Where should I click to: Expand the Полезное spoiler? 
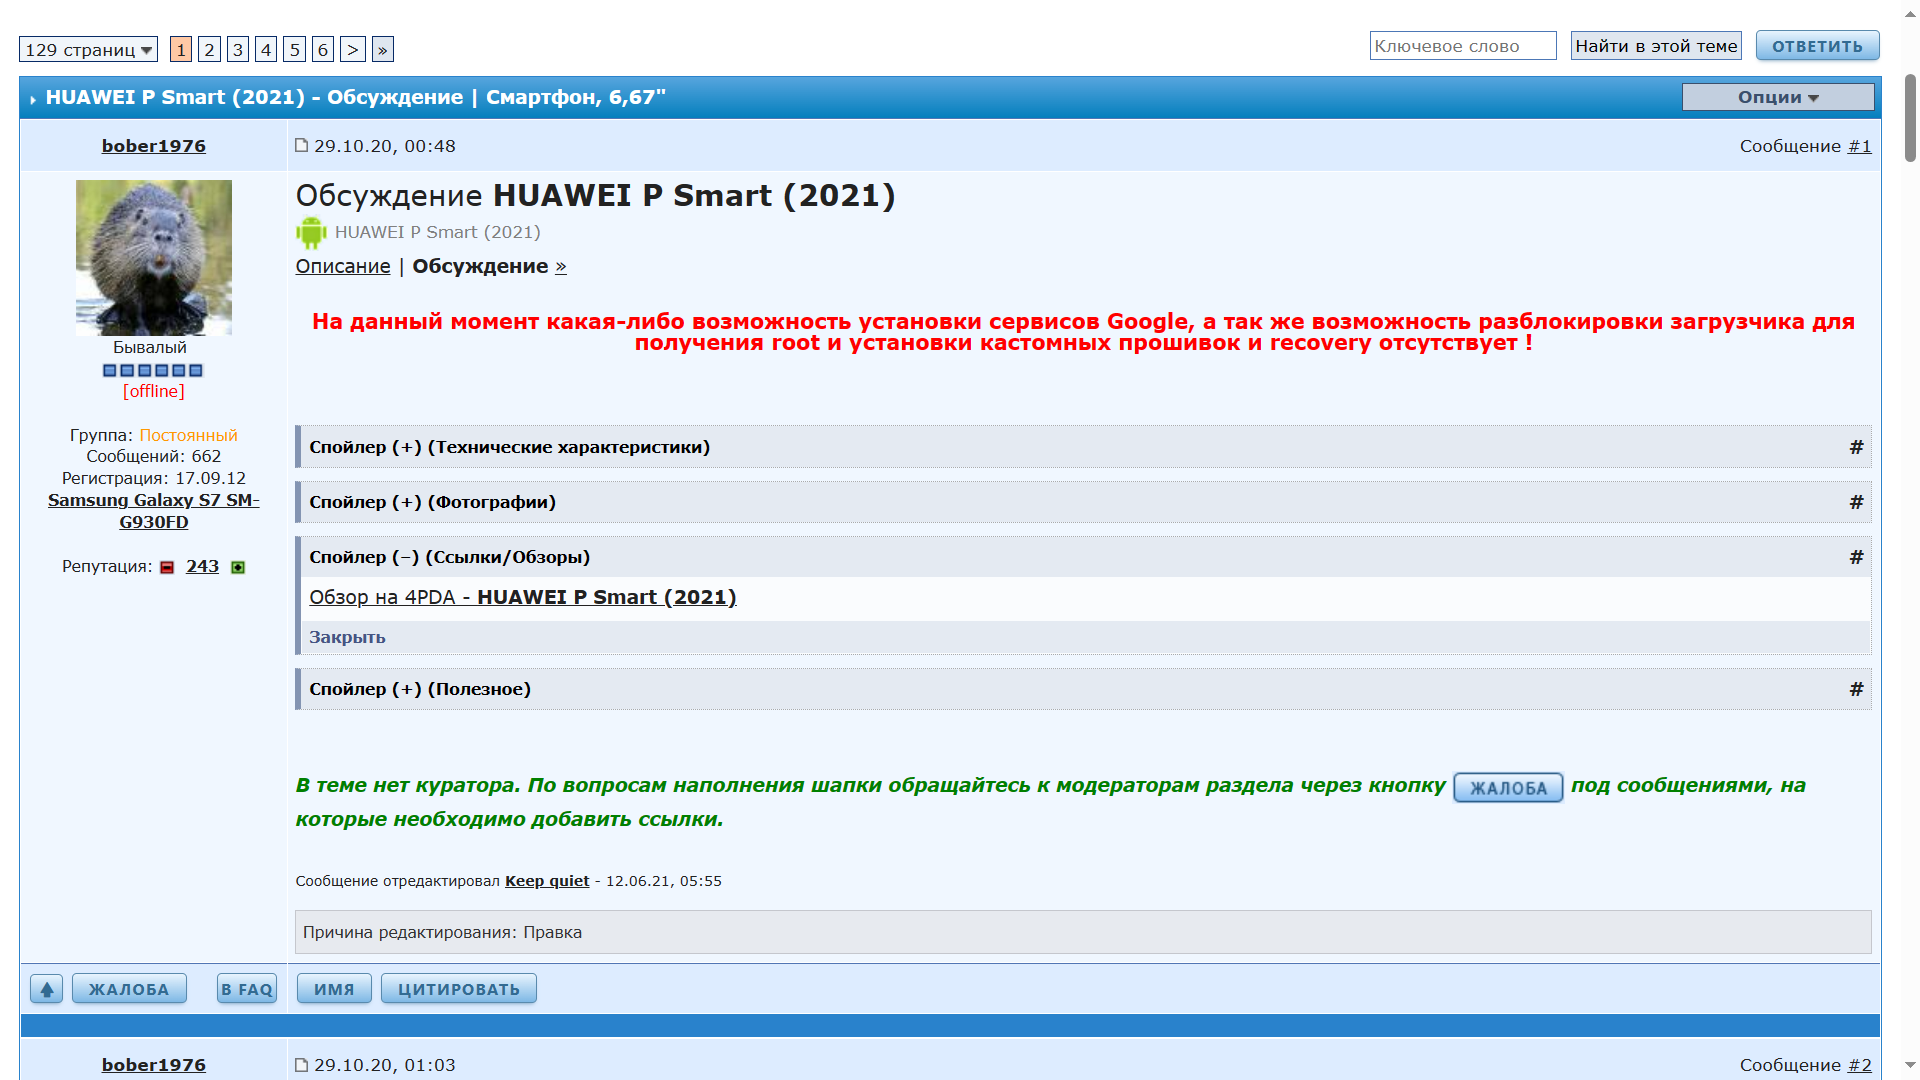click(420, 689)
